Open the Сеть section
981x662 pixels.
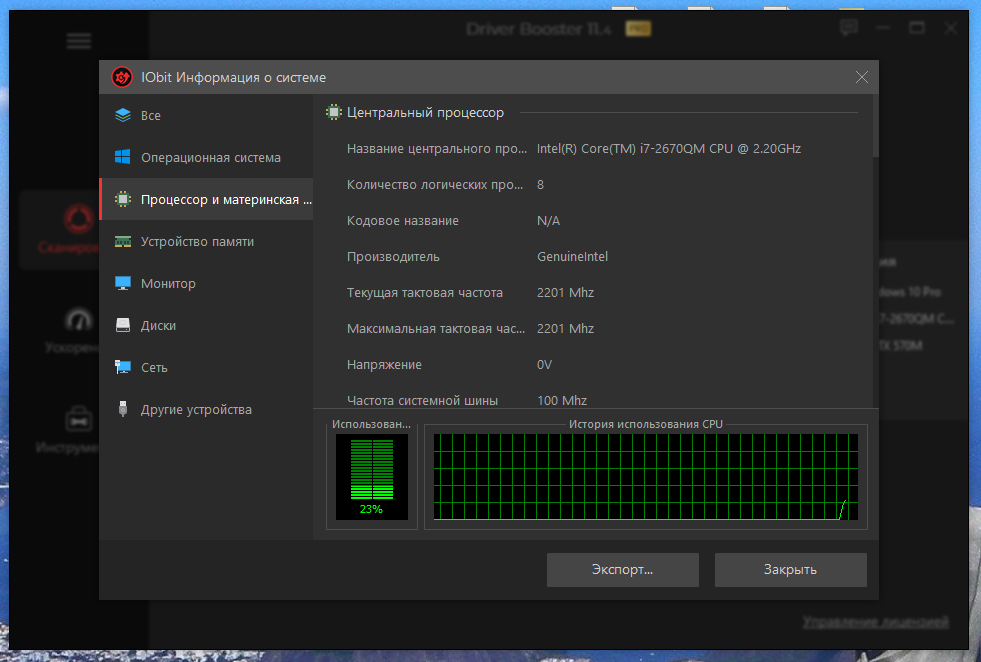[x=206, y=367]
